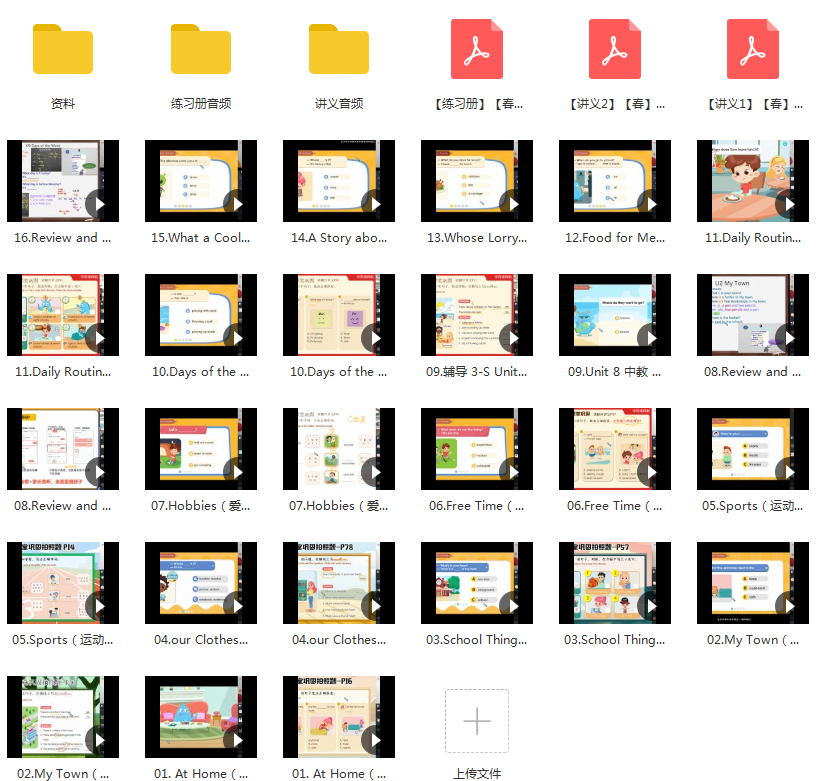This screenshot has height=781, width=830.
Task: Click the plus icon to upload a file
Action: (x=477, y=721)
